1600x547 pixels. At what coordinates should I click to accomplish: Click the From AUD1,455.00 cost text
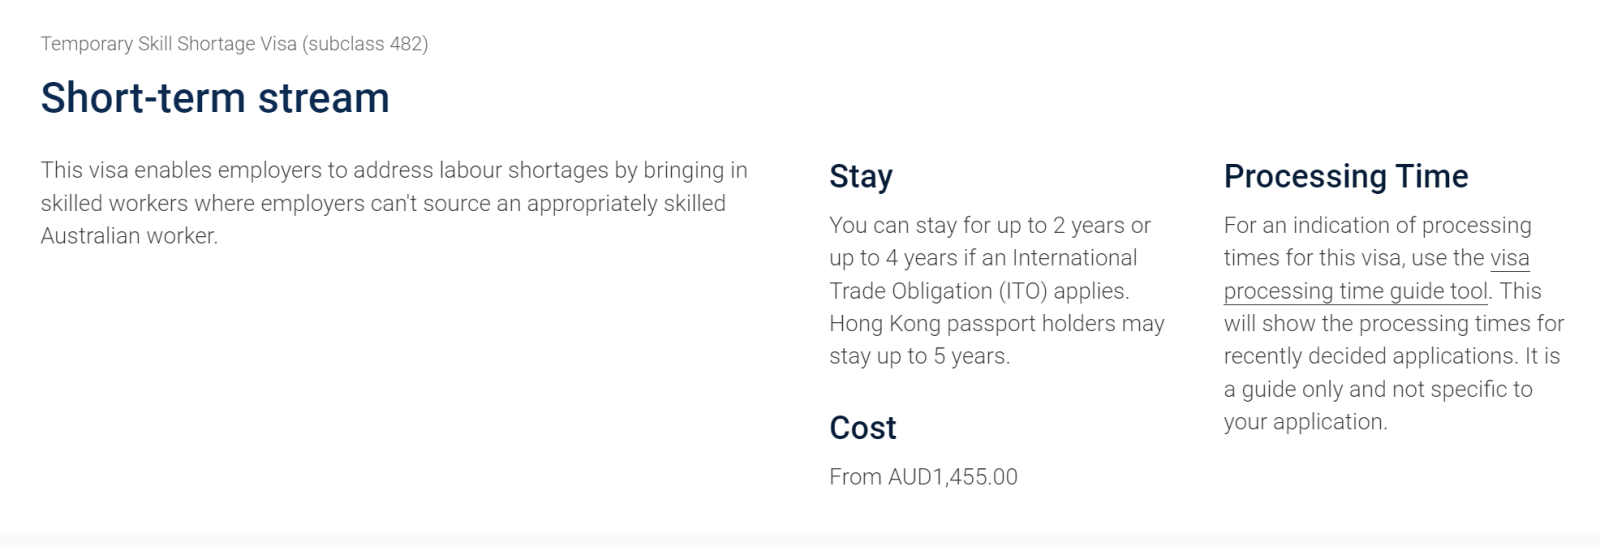pyautogui.click(x=923, y=477)
